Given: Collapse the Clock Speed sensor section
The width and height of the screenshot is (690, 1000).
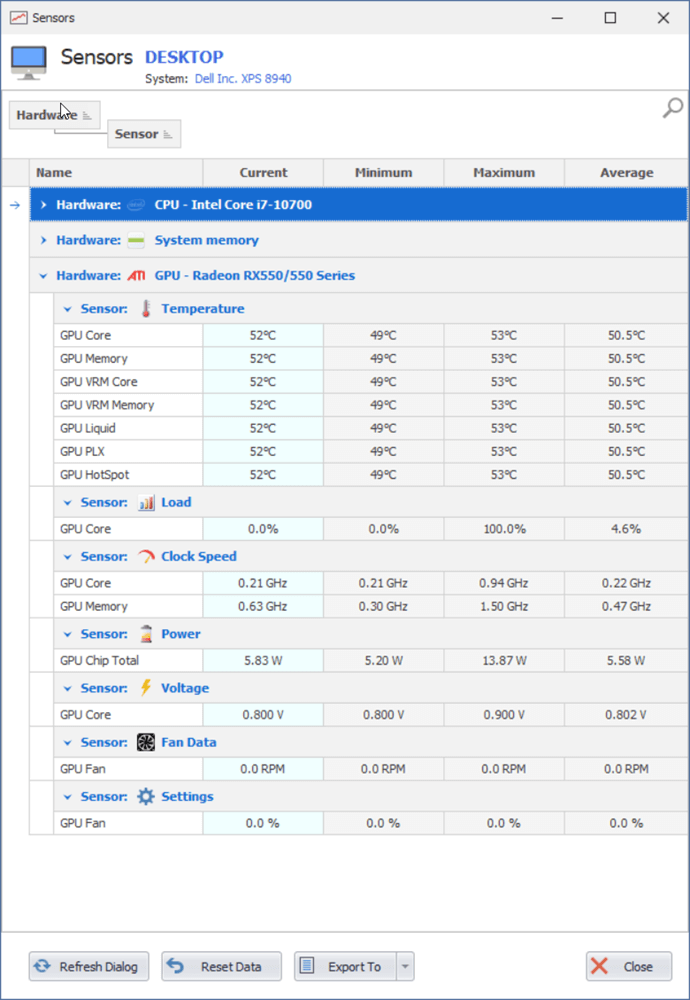Looking at the screenshot, I should [x=68, y=557].
